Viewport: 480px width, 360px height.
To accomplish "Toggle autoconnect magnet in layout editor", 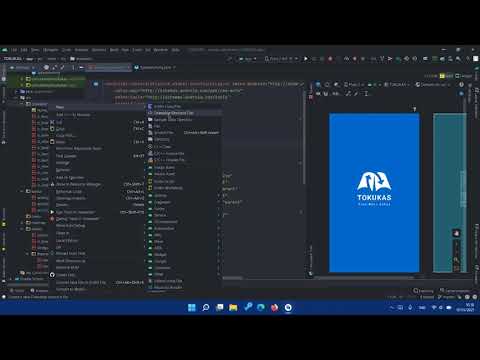I will pos(326,94).
